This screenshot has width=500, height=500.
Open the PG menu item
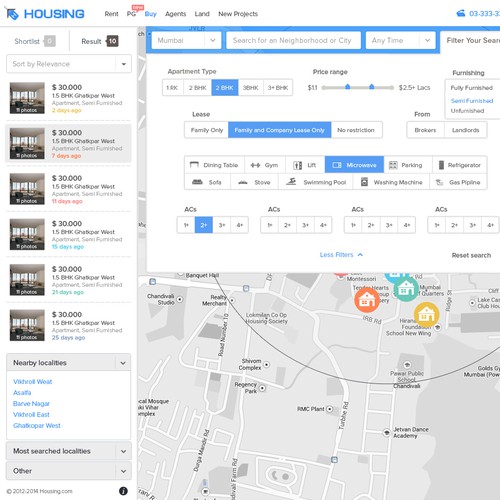coord(131,14)
